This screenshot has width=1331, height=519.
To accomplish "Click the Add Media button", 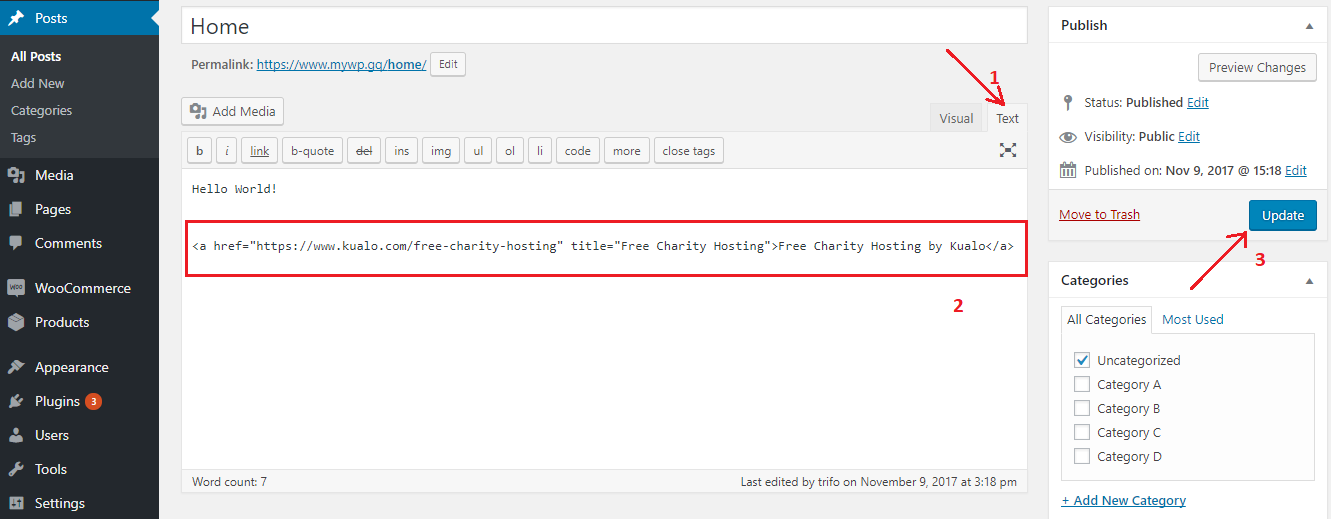I will click(233, 111).
